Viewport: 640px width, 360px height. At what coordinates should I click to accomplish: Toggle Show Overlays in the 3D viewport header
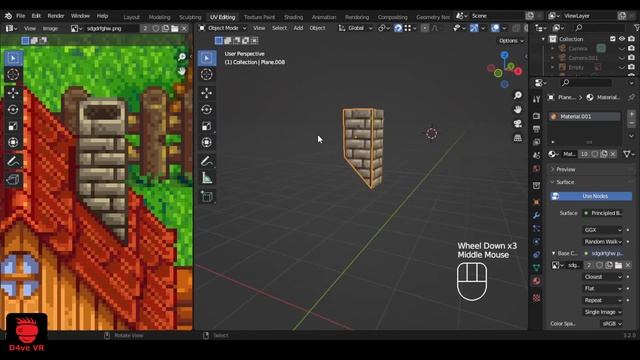click(495, 28)
